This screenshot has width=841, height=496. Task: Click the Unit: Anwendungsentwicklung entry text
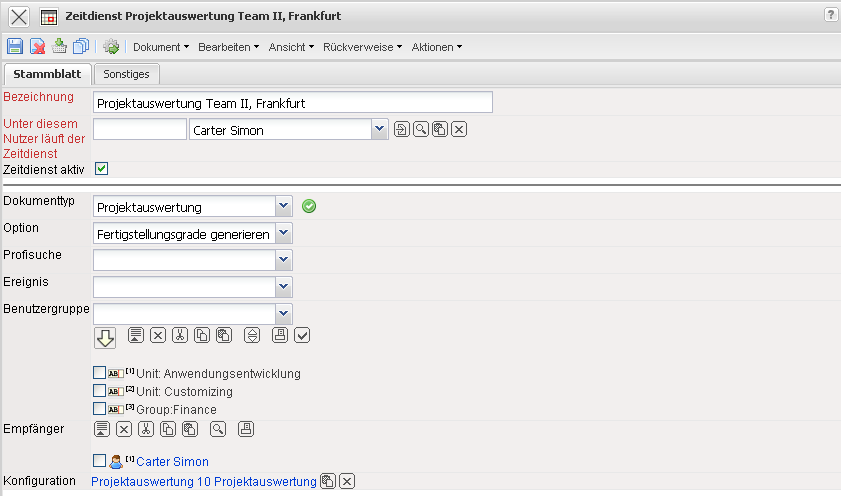tap(218, 374)
